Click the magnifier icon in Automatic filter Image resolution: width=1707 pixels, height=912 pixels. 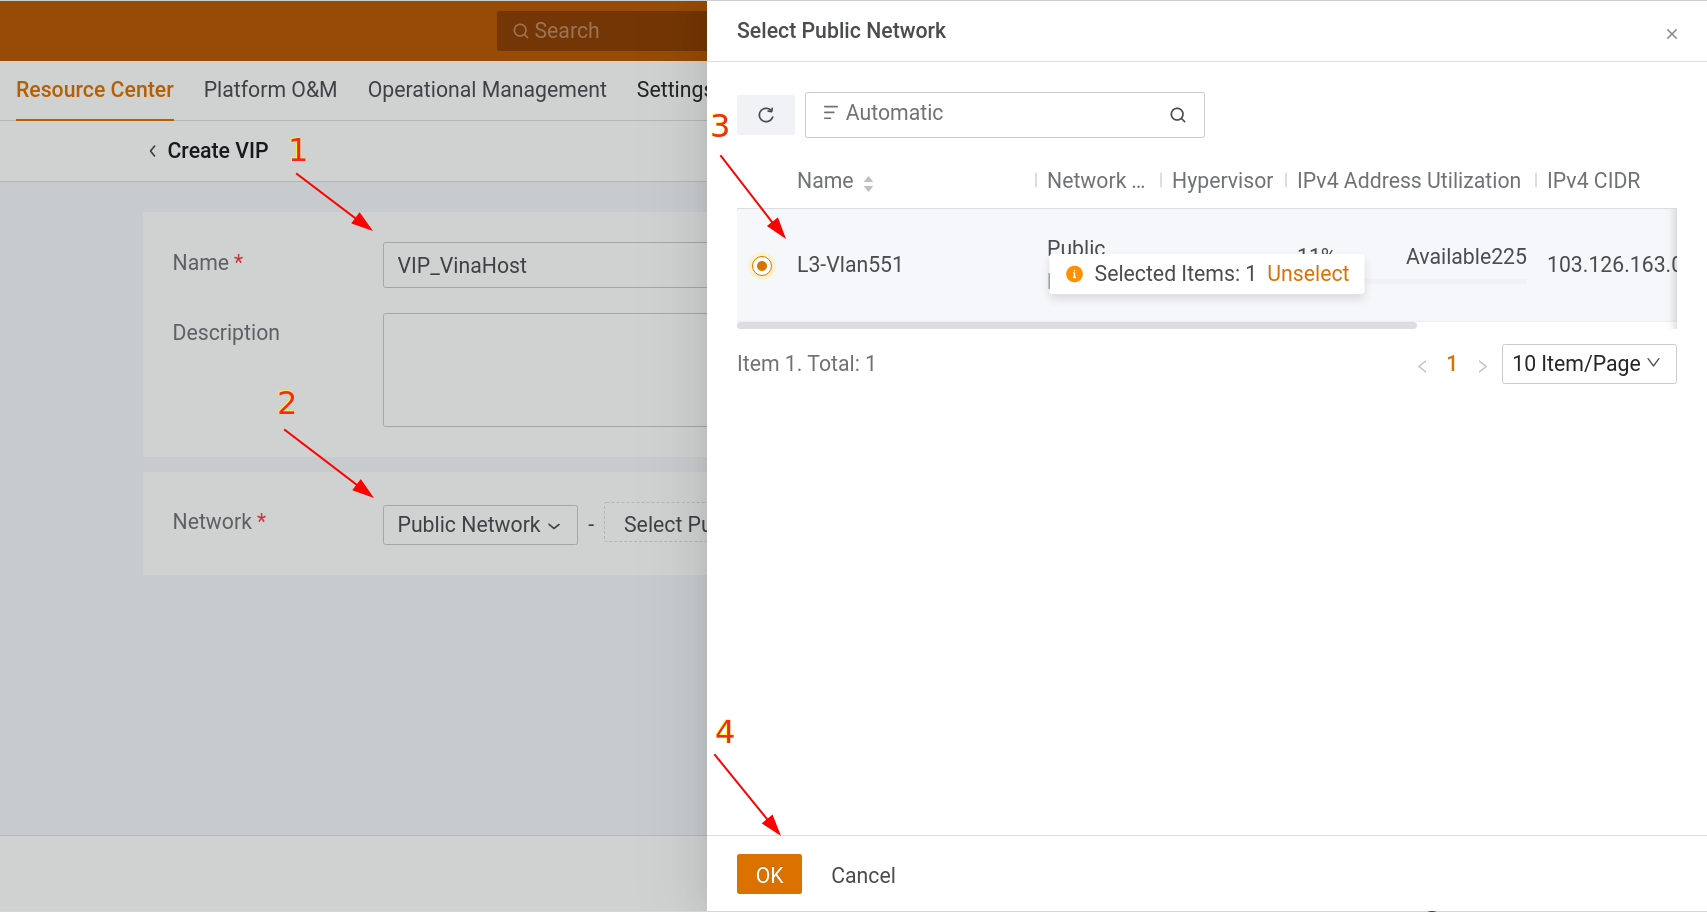click(x=1177, y=115)
